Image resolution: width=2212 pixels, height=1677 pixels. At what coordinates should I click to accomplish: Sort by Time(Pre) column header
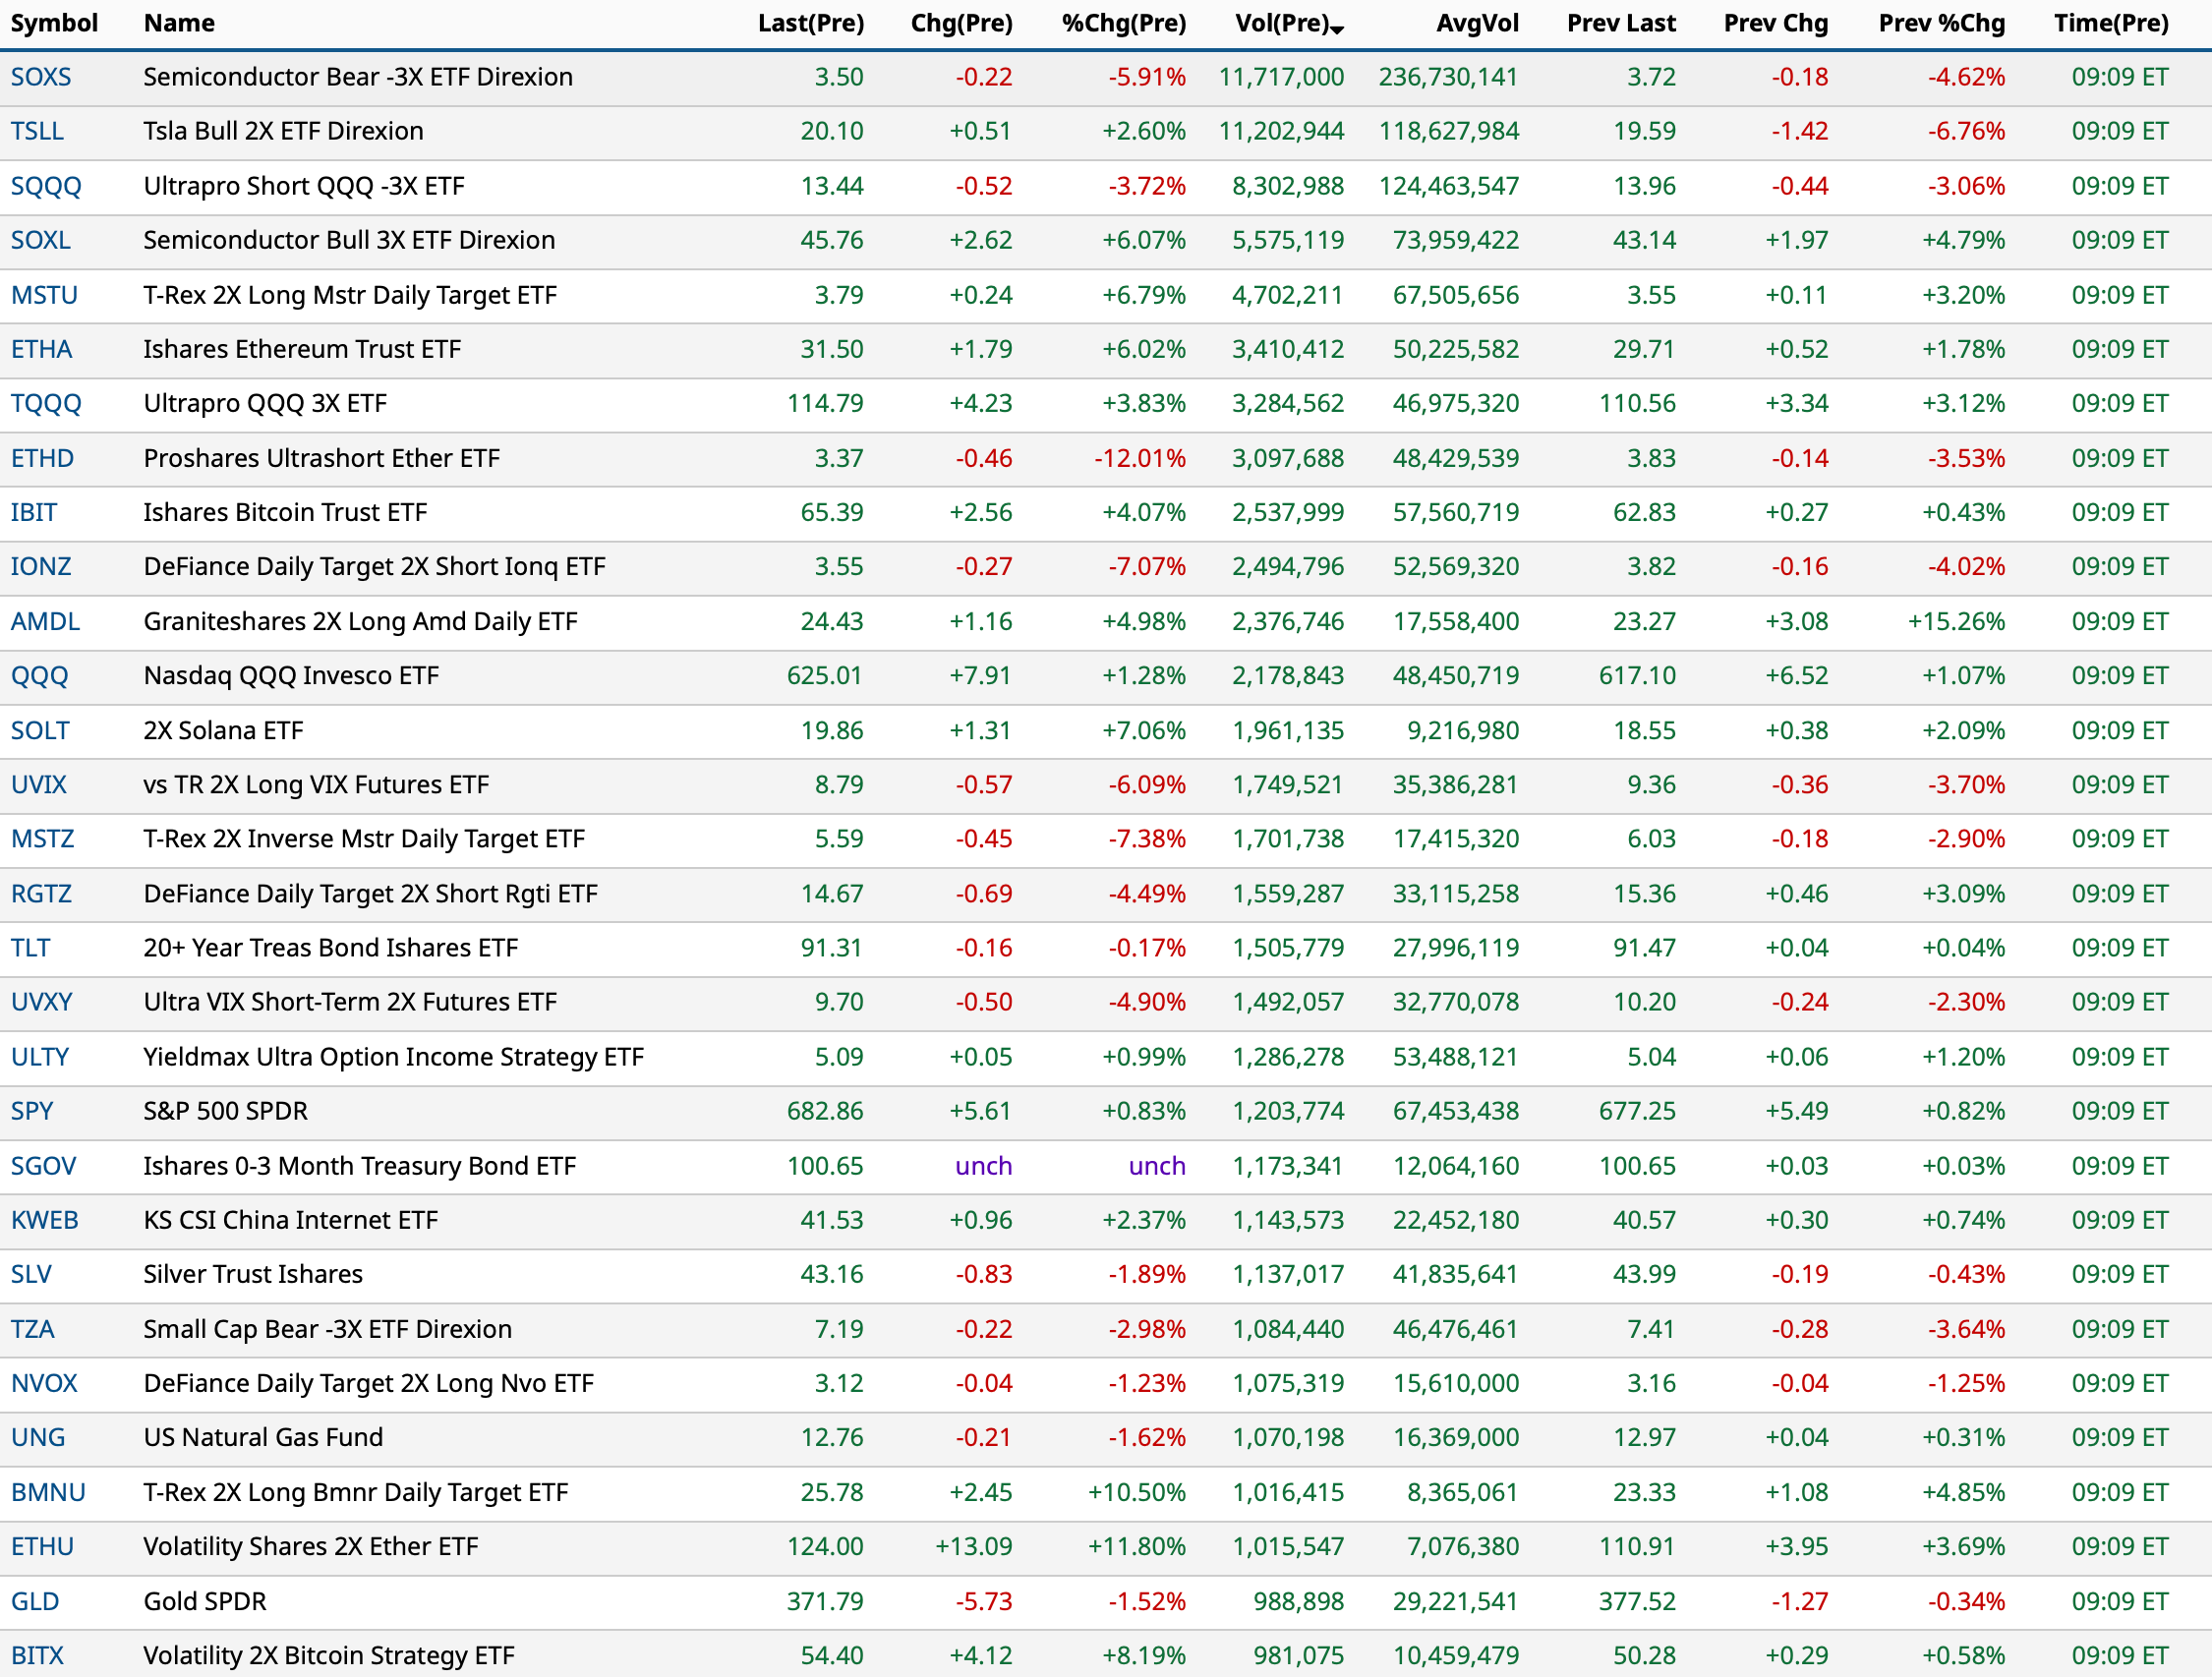tap(2110, 23)
